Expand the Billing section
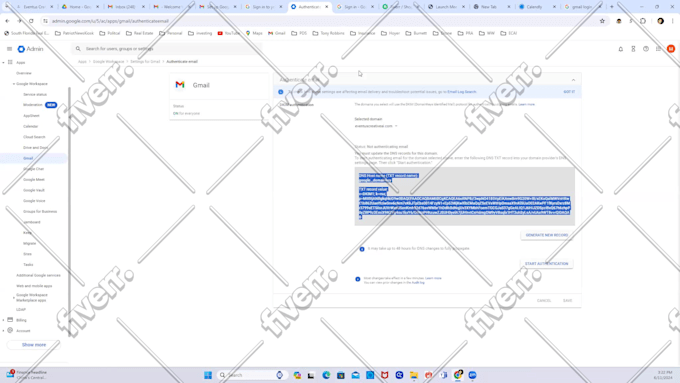 pos(3,320)
